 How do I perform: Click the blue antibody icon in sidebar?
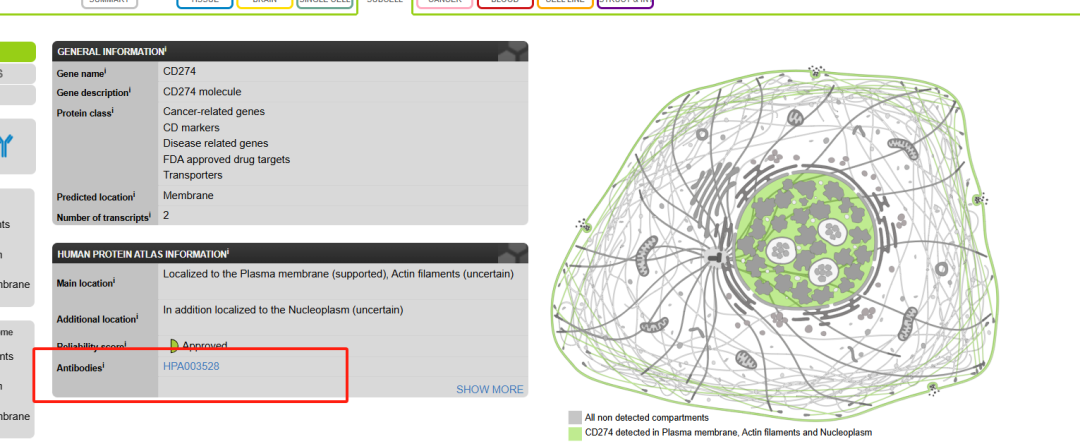point(10,147)
